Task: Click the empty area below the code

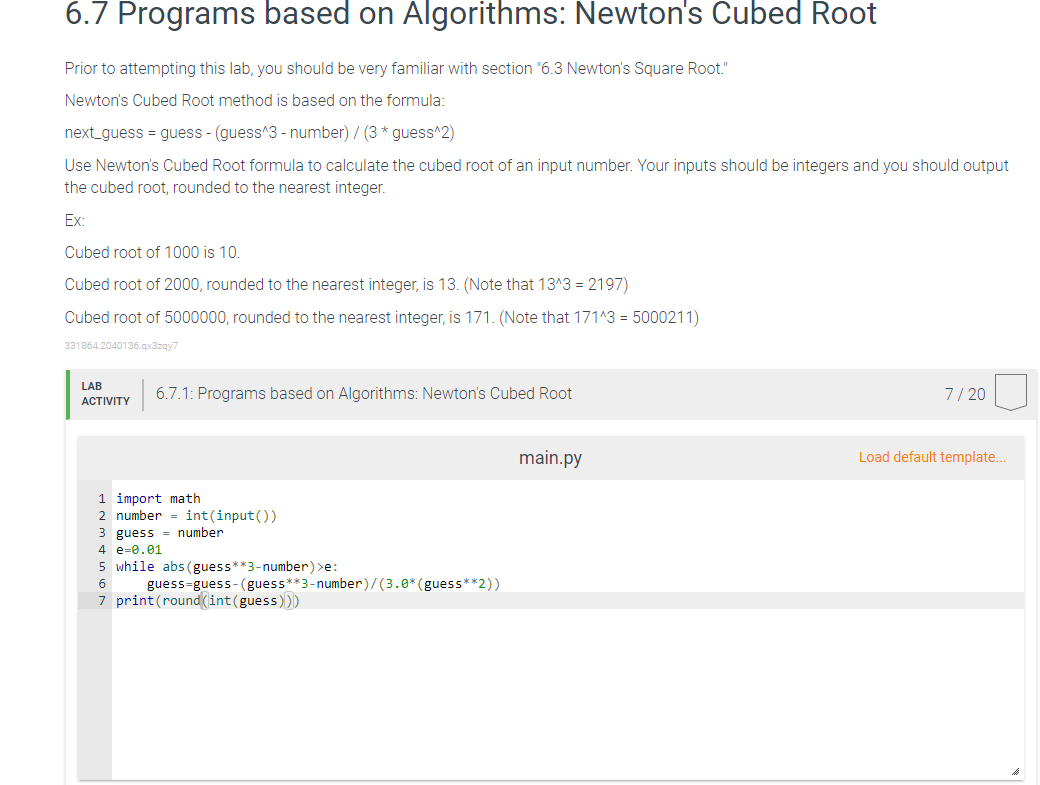Action: pos(550,690)
